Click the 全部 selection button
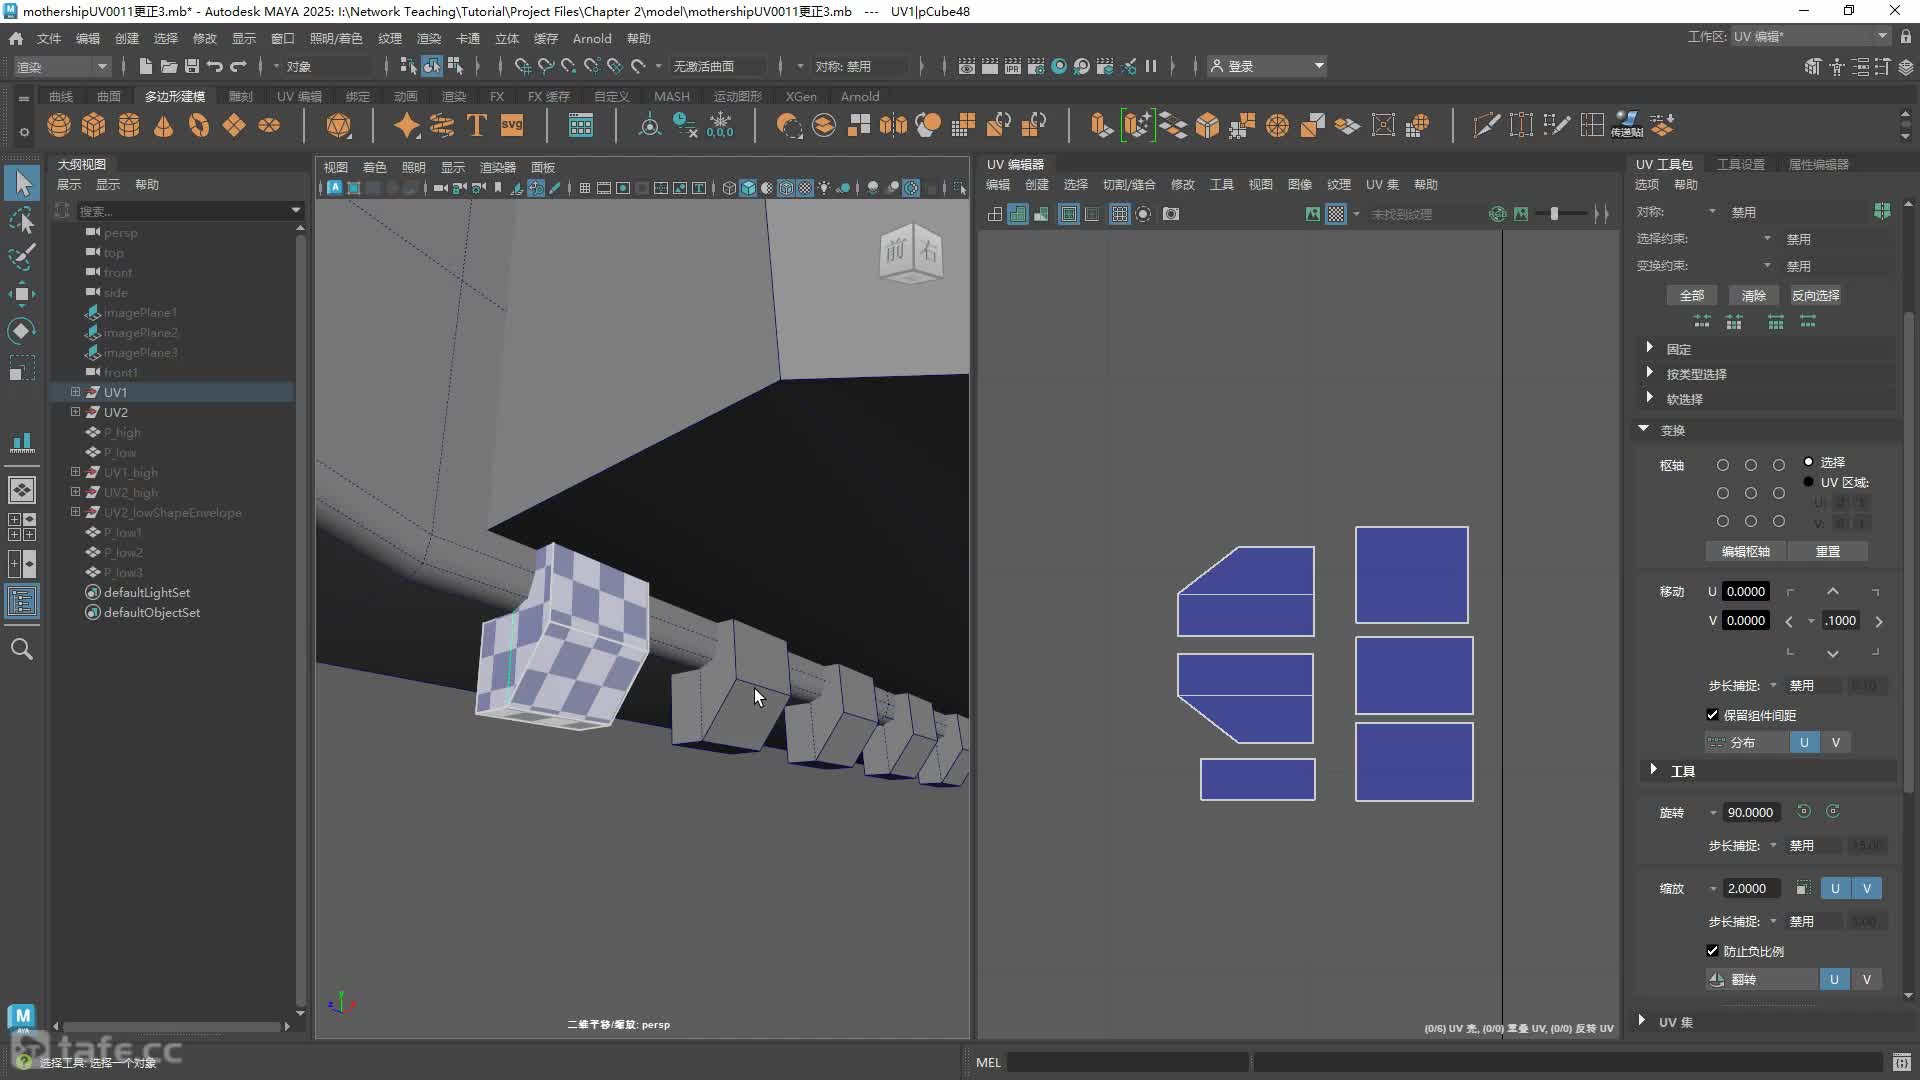The height and width of the screenshot is (1080, 1920). (x=1692, y=295)
